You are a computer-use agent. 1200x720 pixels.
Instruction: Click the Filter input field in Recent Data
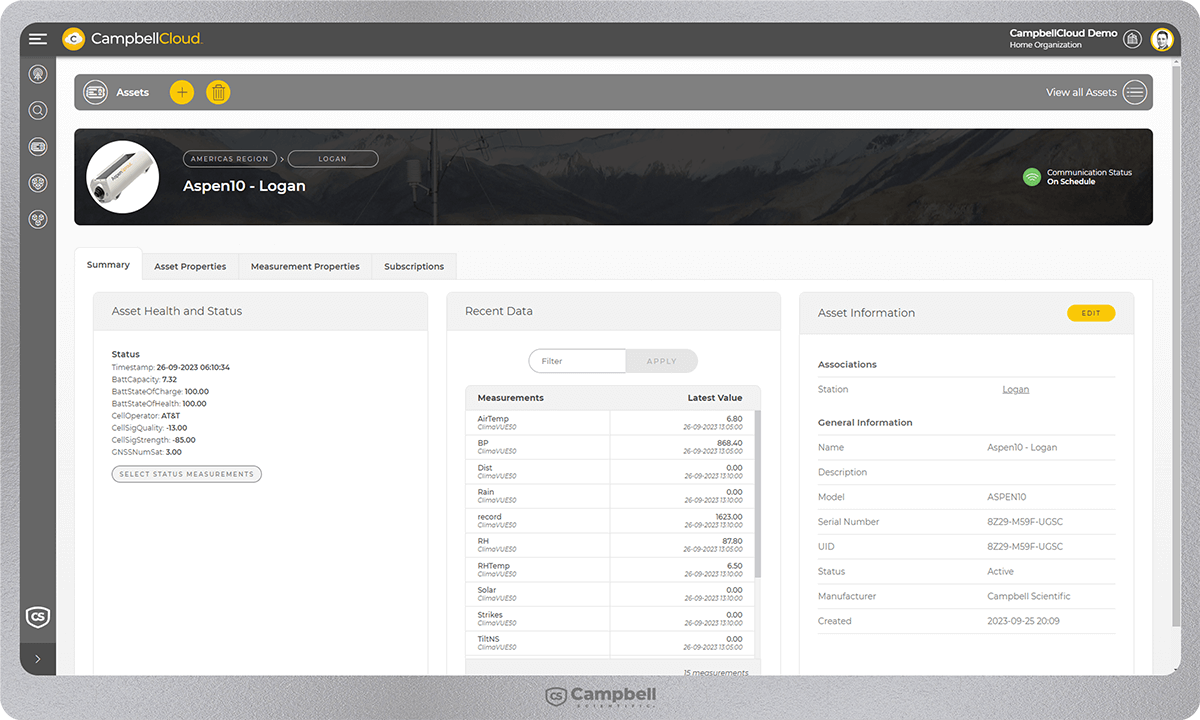[577, 361]
